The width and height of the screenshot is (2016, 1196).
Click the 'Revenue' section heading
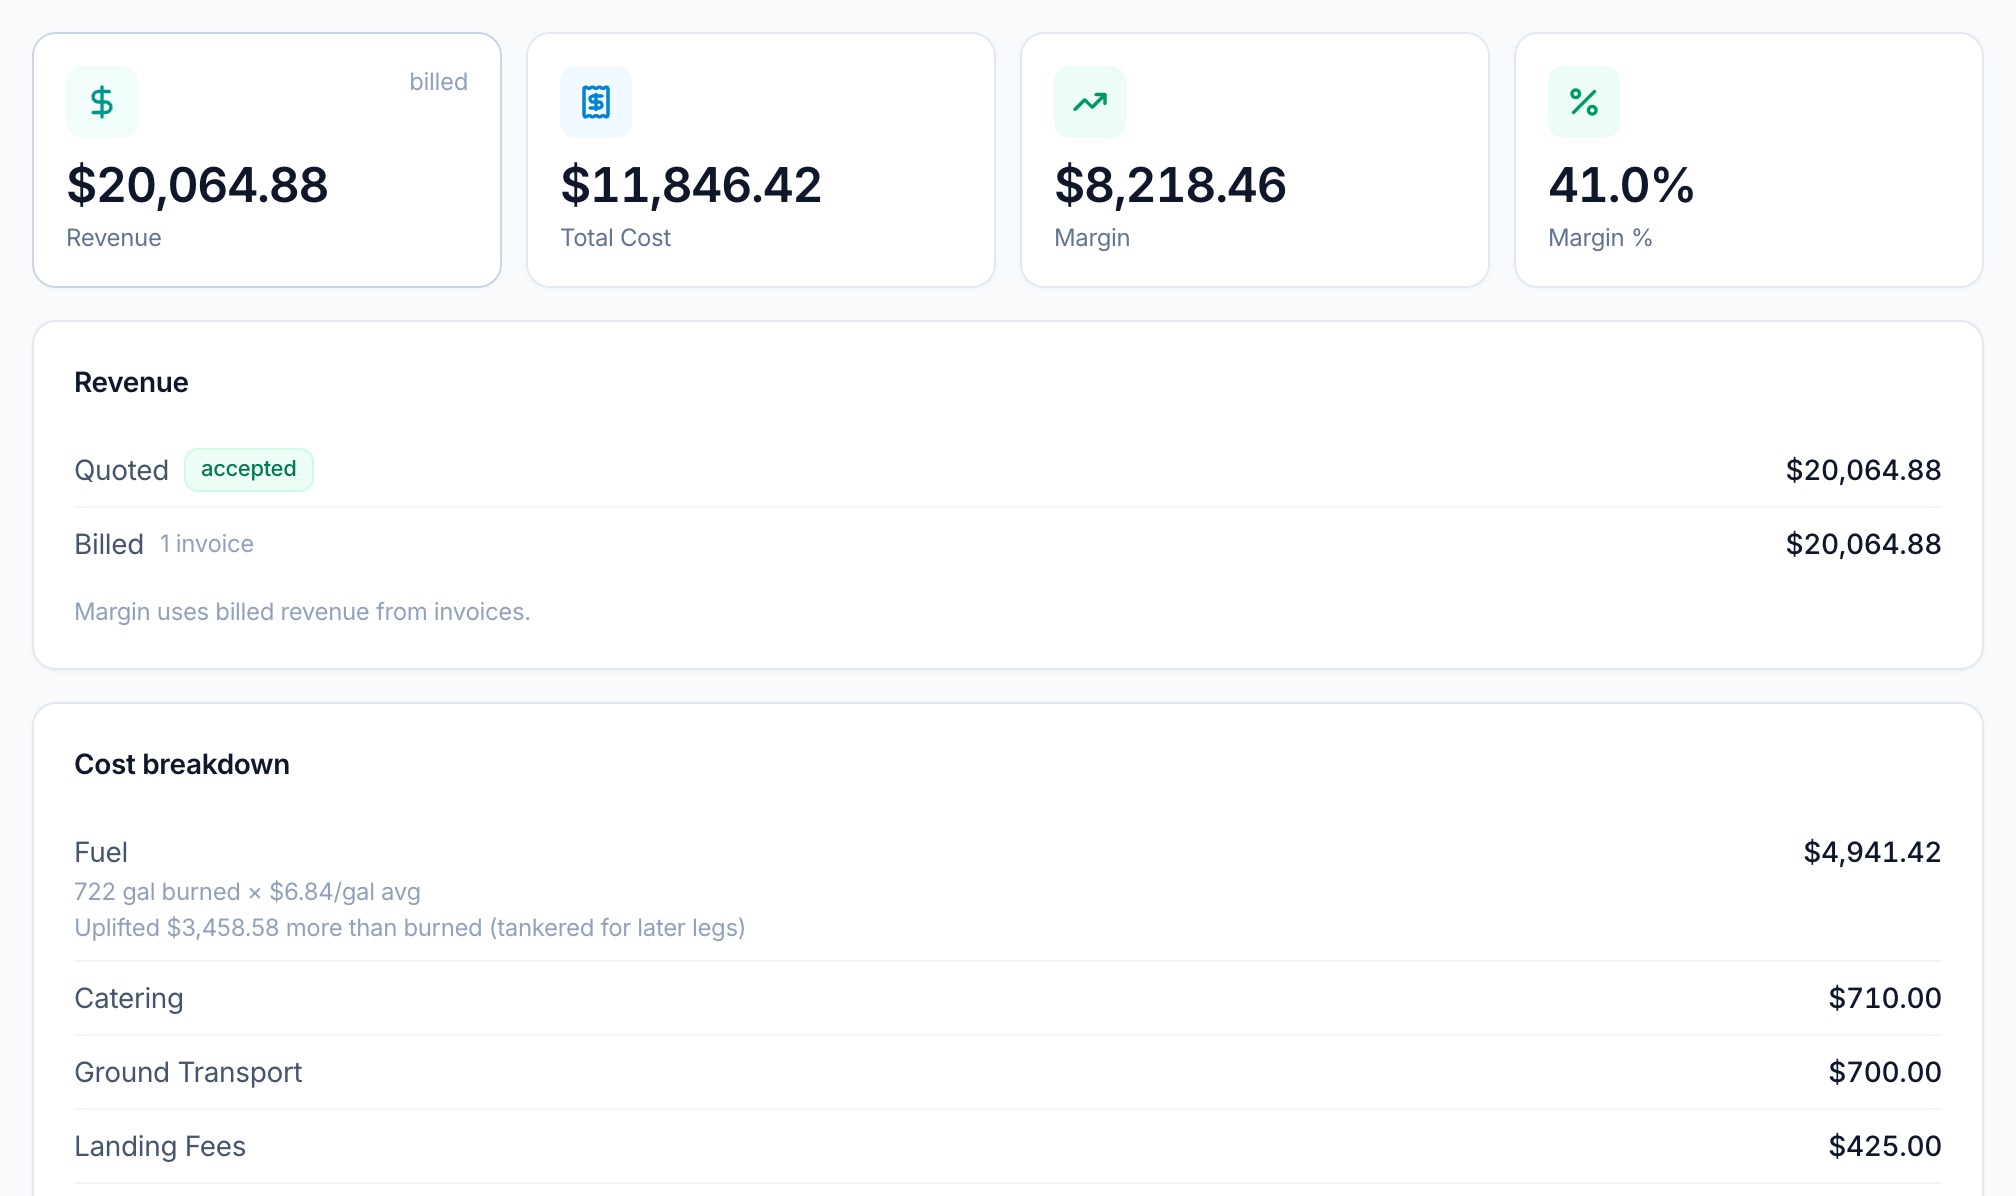[x=131, y=382]
